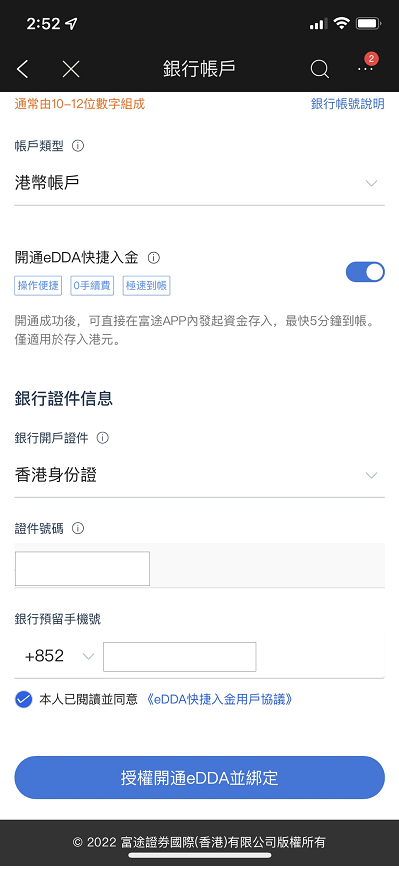The image size is (399, 869).
Task: Tap the back arrow in header
Action: click(22, 69)
